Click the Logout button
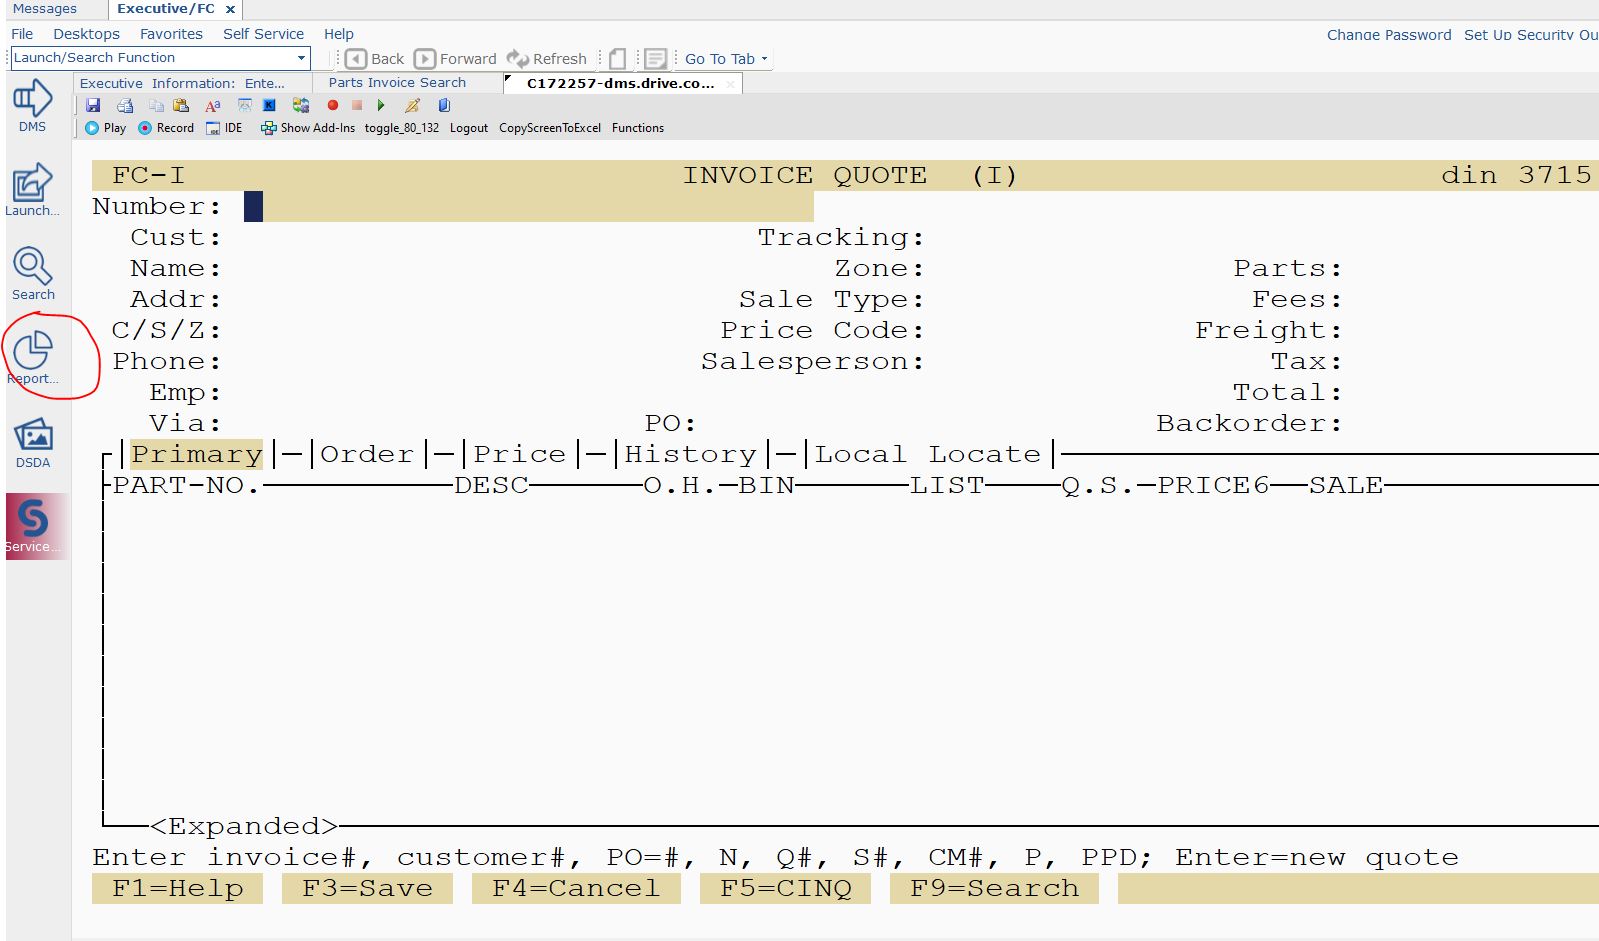Screen dimensions: 1599x941 (469, 128)
